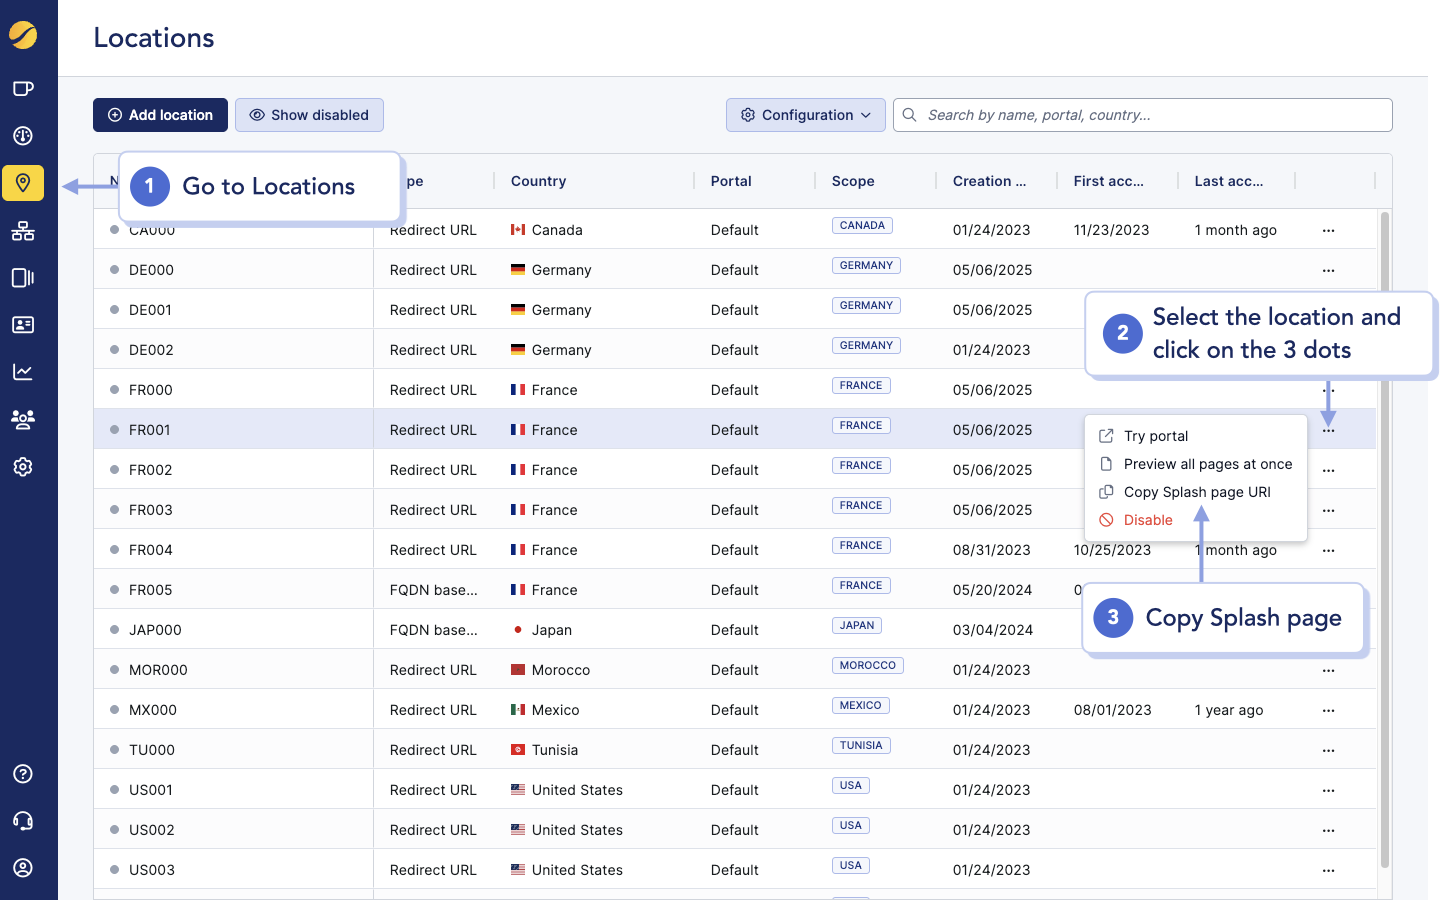The height and width of the screenshot is (900, 1440).
Task: Click the account profile icon at bottom
Action: 23,867
